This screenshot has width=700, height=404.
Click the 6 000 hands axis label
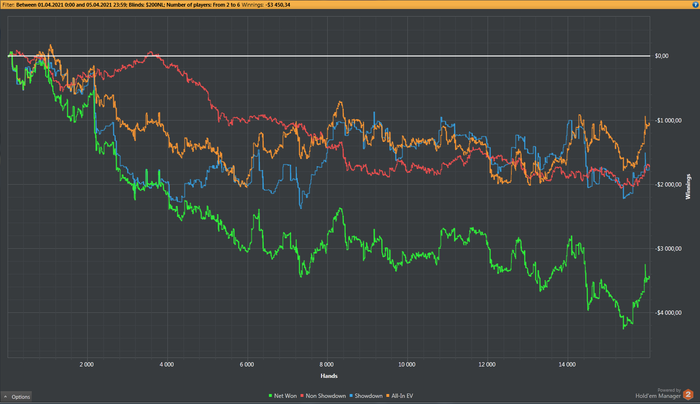pyautogui.click(x=247, y=365)
